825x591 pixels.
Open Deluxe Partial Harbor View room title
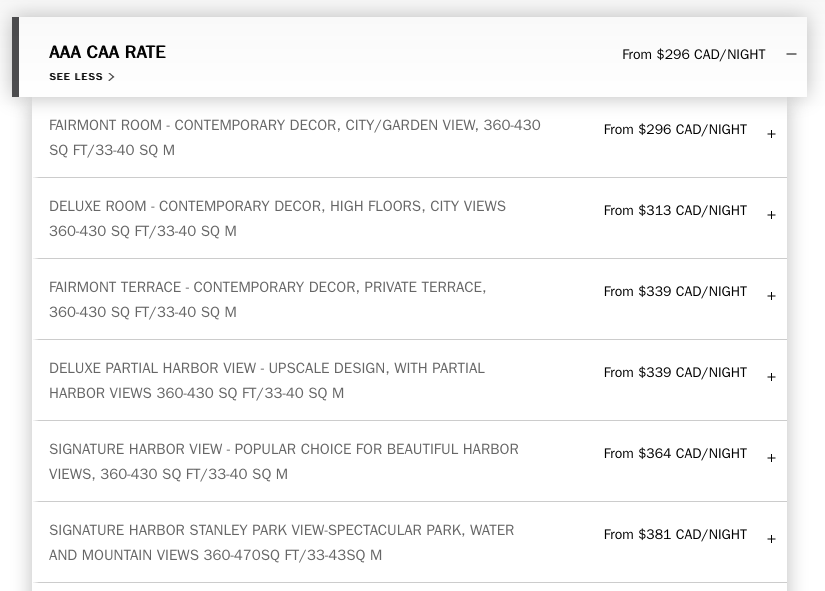266,381
